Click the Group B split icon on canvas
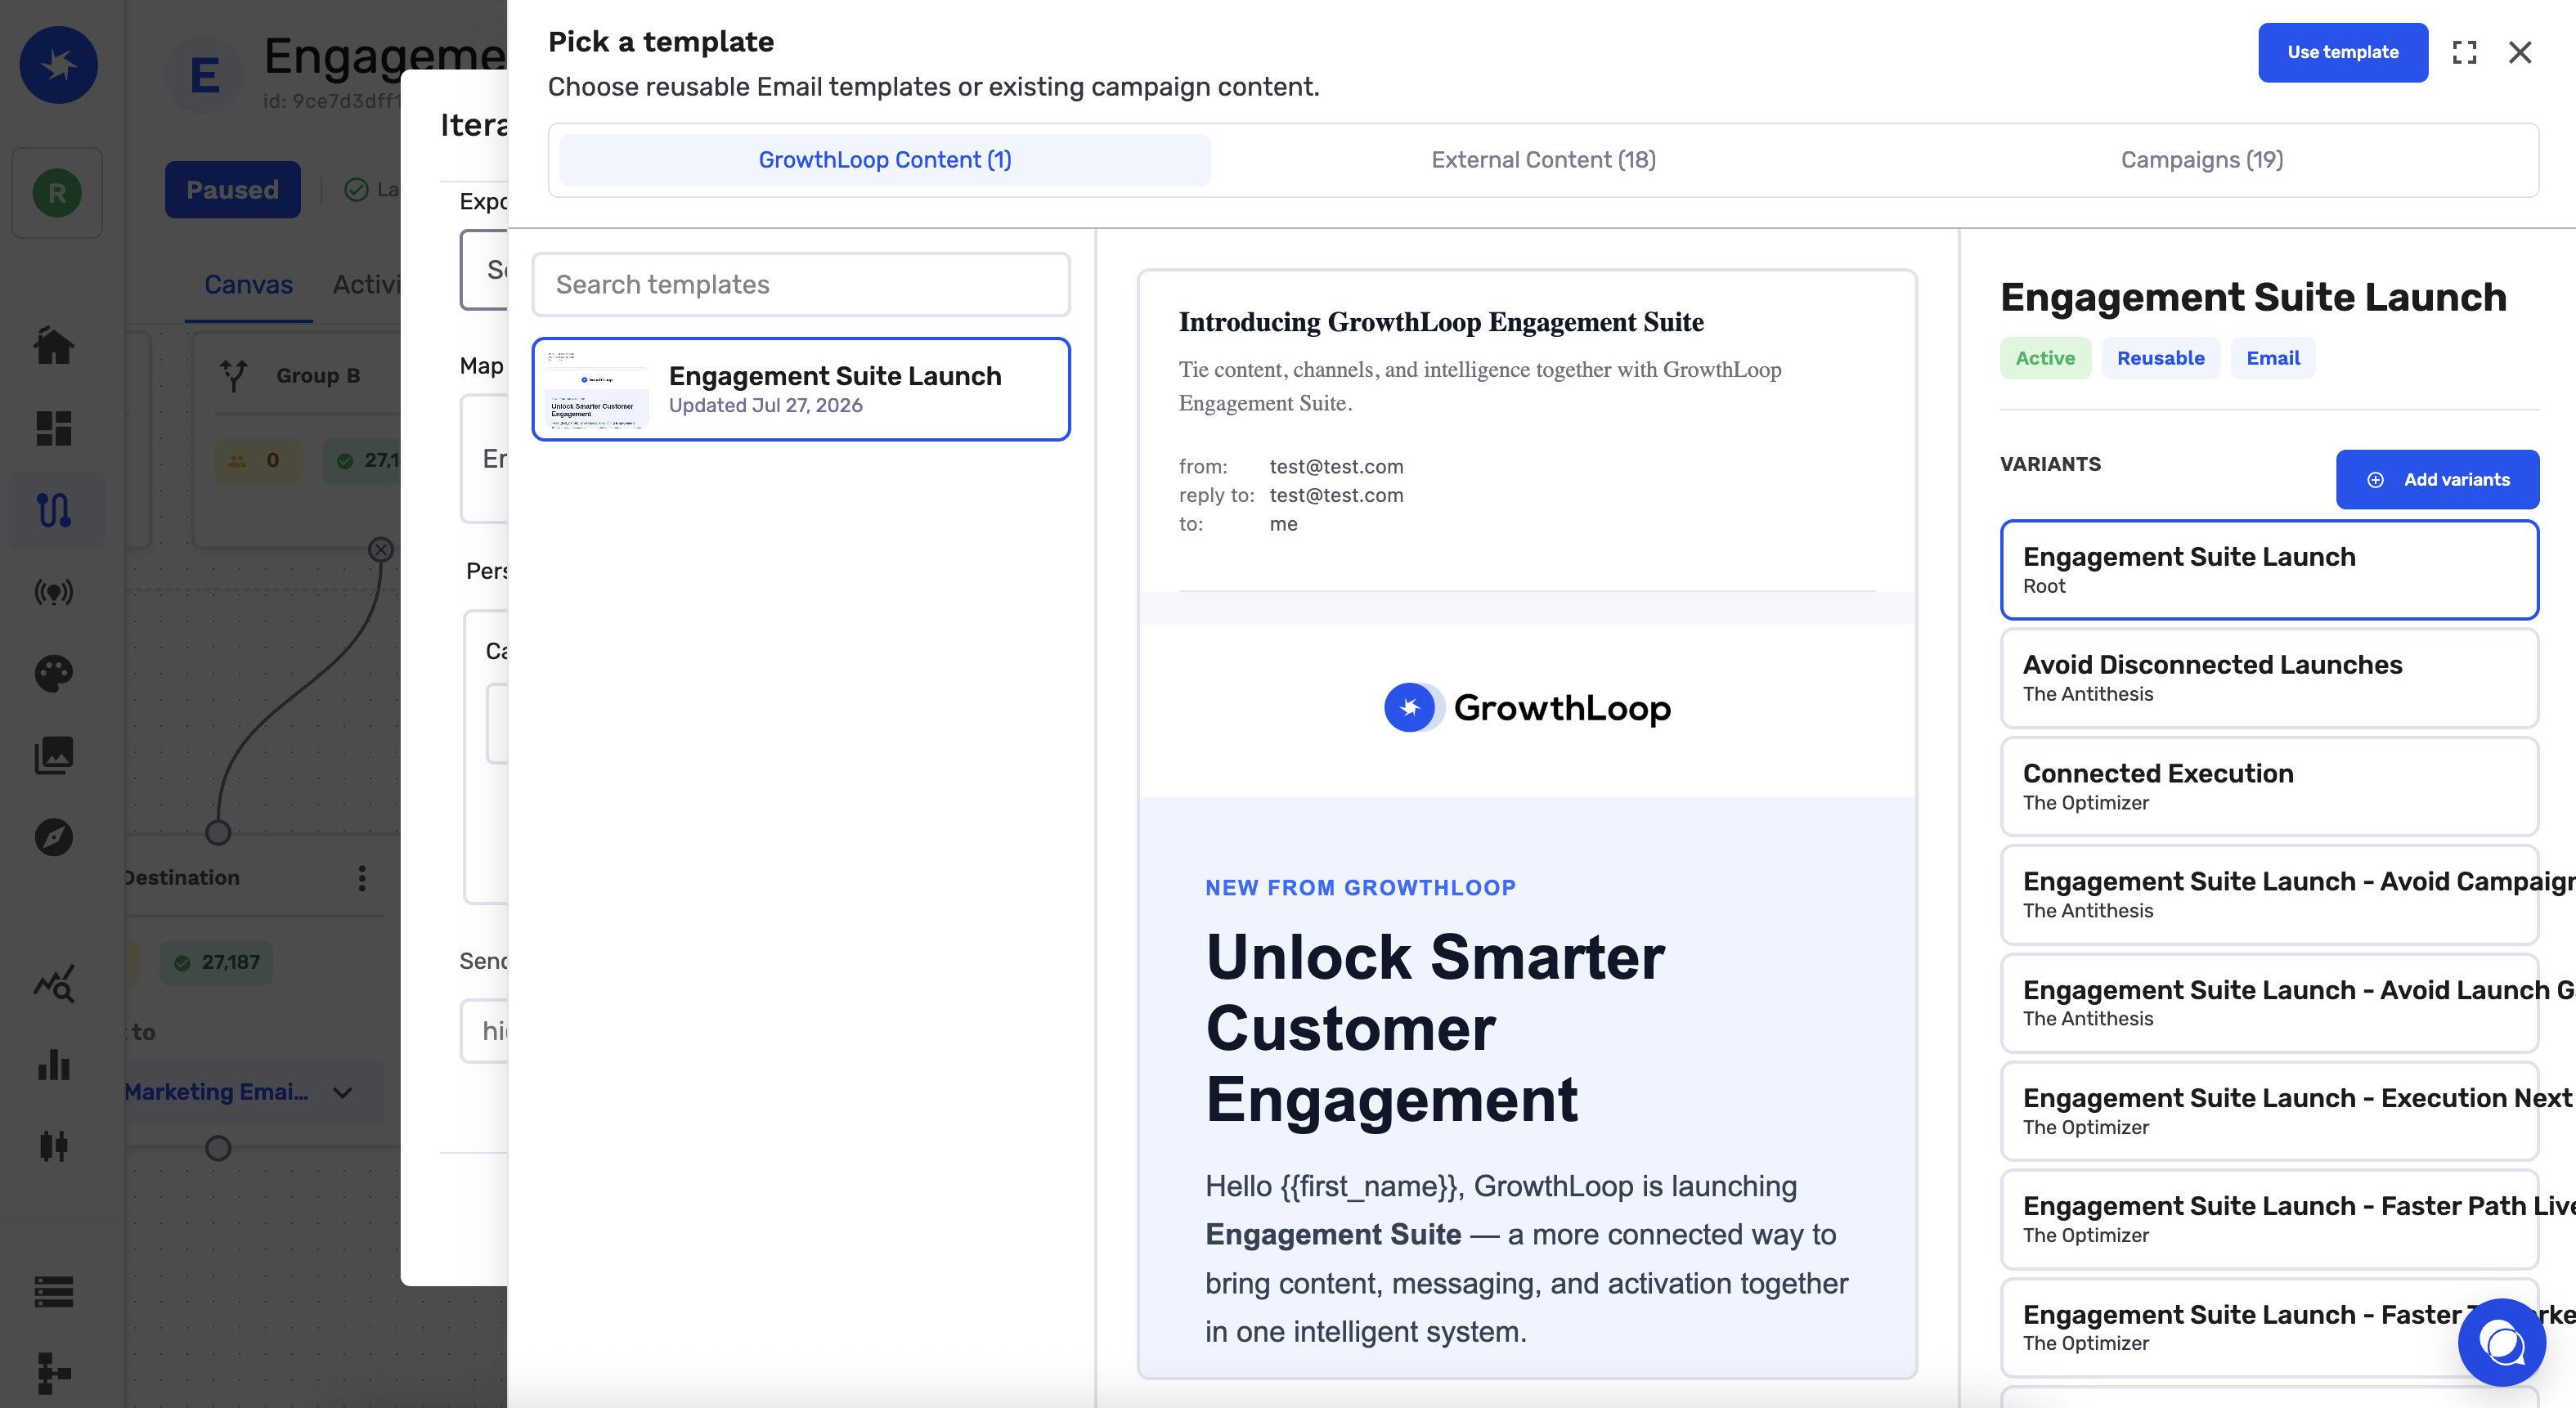2576x1408 pixels. pyautogui.click(x=233, y=375)
